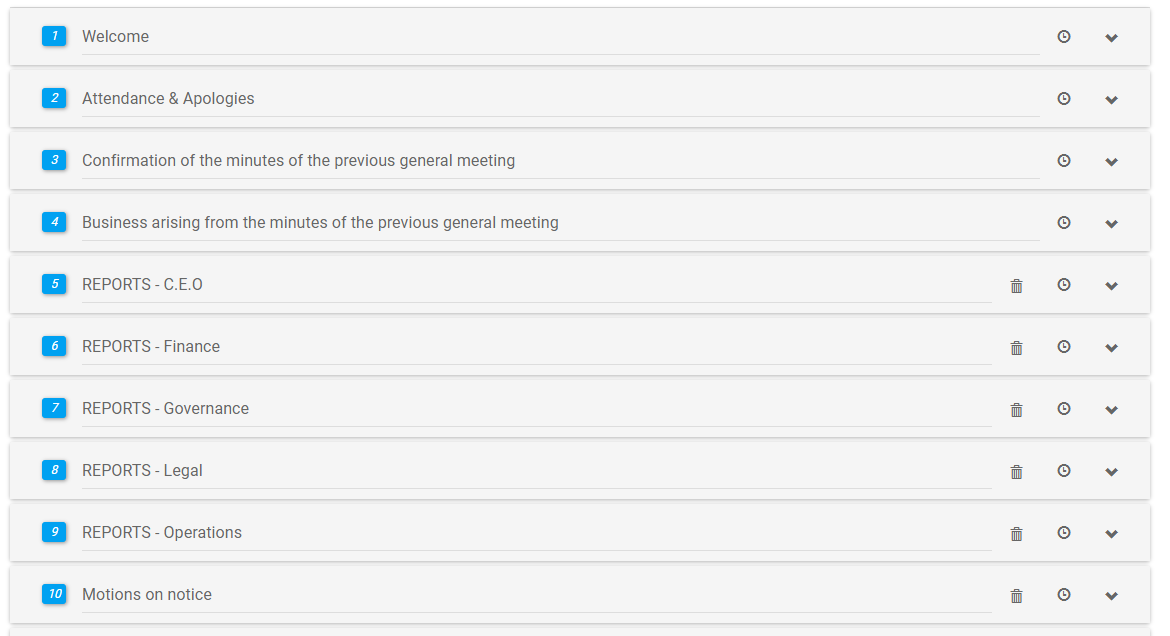The height and width of the screenshot is (636, 1170).
Task: Click the clock icon on Welcome item
Action: click(x=1064, y=37)
